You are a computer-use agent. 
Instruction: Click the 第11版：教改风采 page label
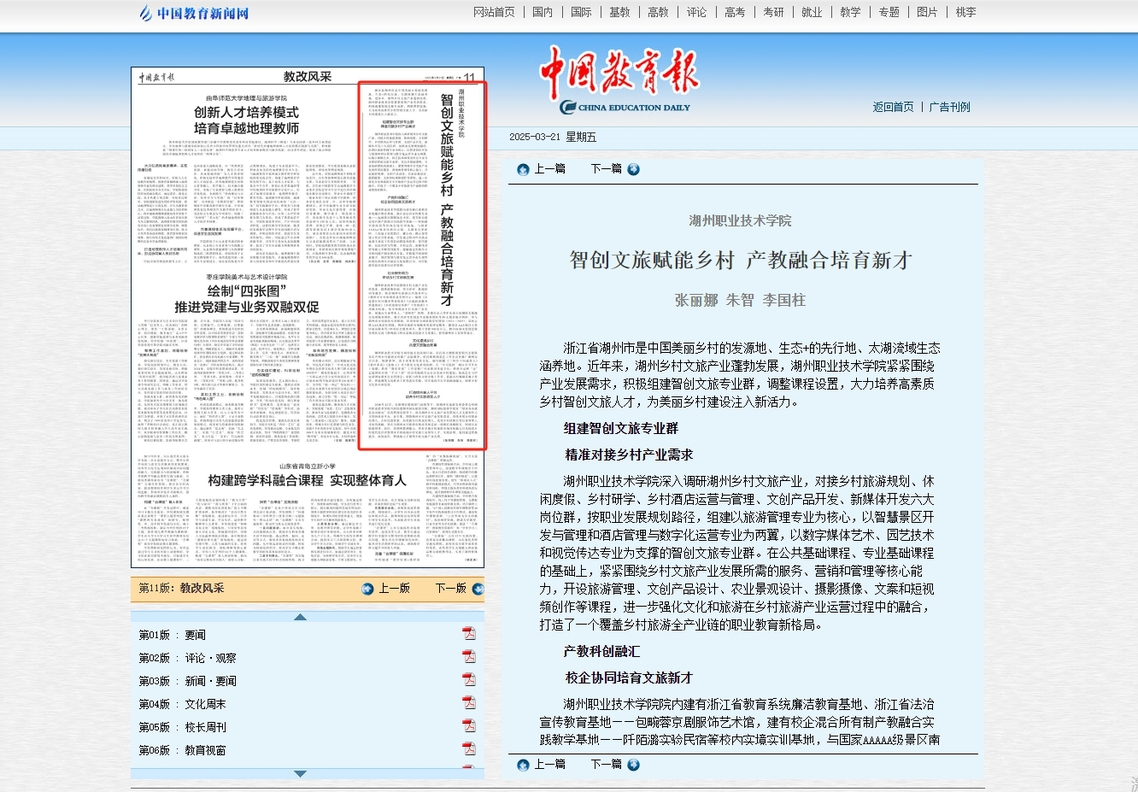[x=181, y=589]
